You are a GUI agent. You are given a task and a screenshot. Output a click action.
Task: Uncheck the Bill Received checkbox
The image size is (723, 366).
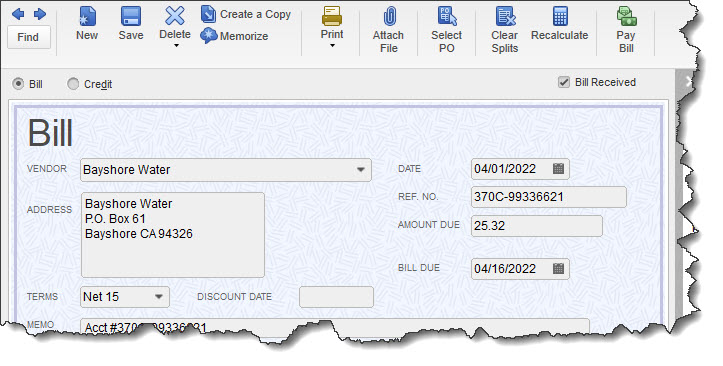(563, 82)
